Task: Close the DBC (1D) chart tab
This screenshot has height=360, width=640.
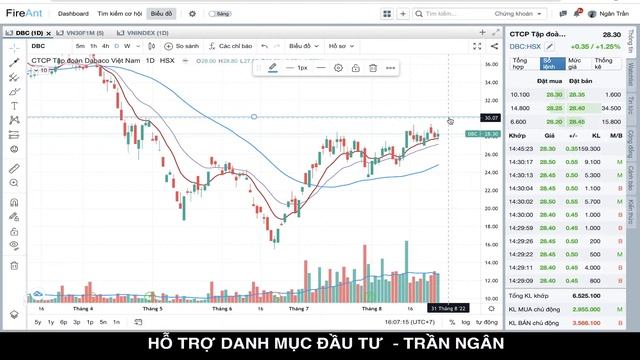Action: click(x=48, y=33)
